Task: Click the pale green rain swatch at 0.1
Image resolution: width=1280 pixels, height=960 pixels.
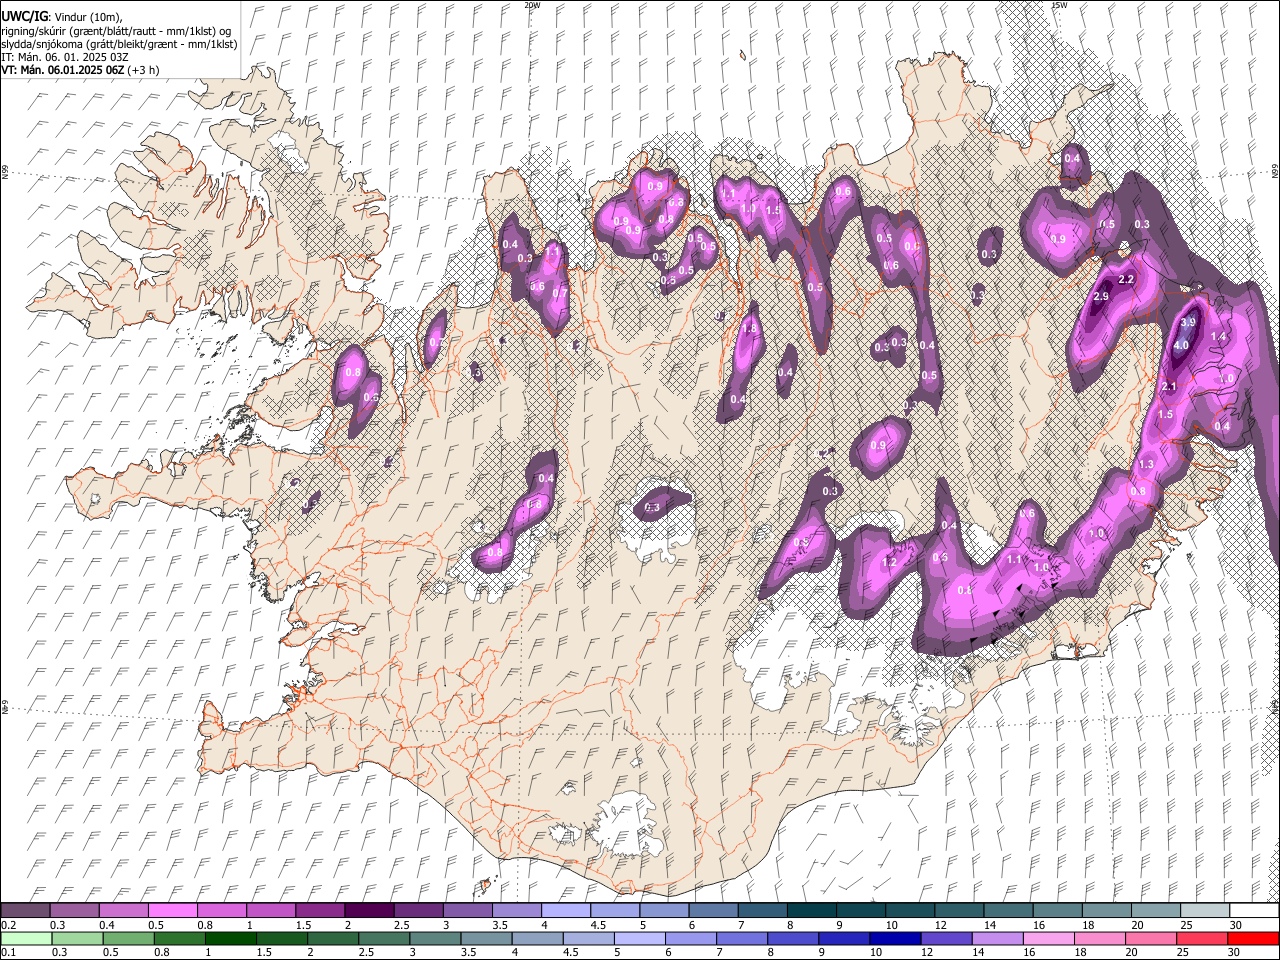Action: click(26, 938)
